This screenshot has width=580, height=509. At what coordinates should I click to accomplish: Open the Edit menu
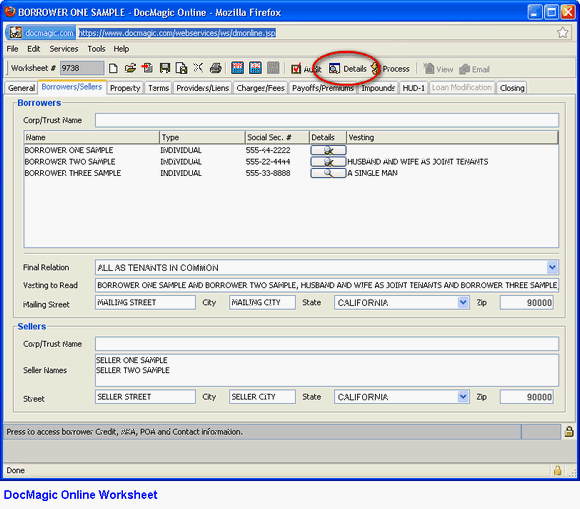(x=34, y=49)
